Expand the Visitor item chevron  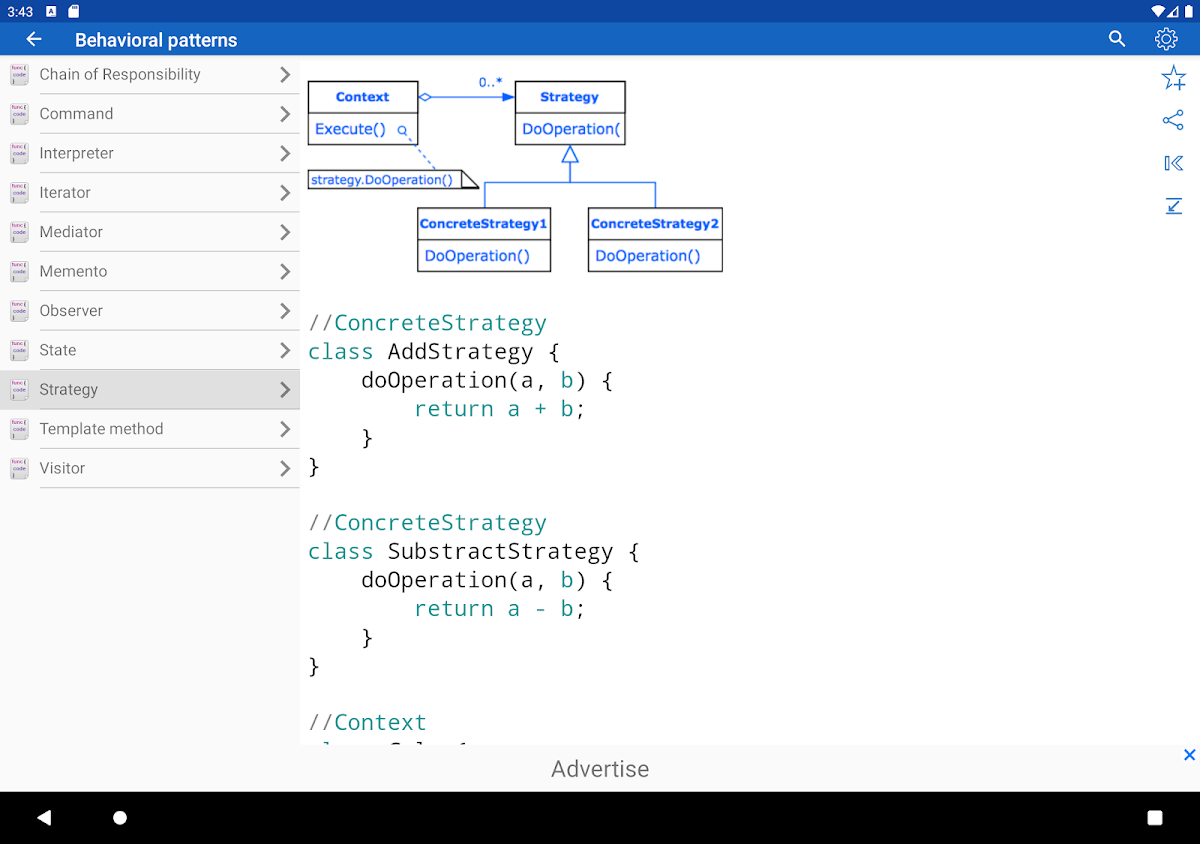pyautogui.click(x=285, y=468)
